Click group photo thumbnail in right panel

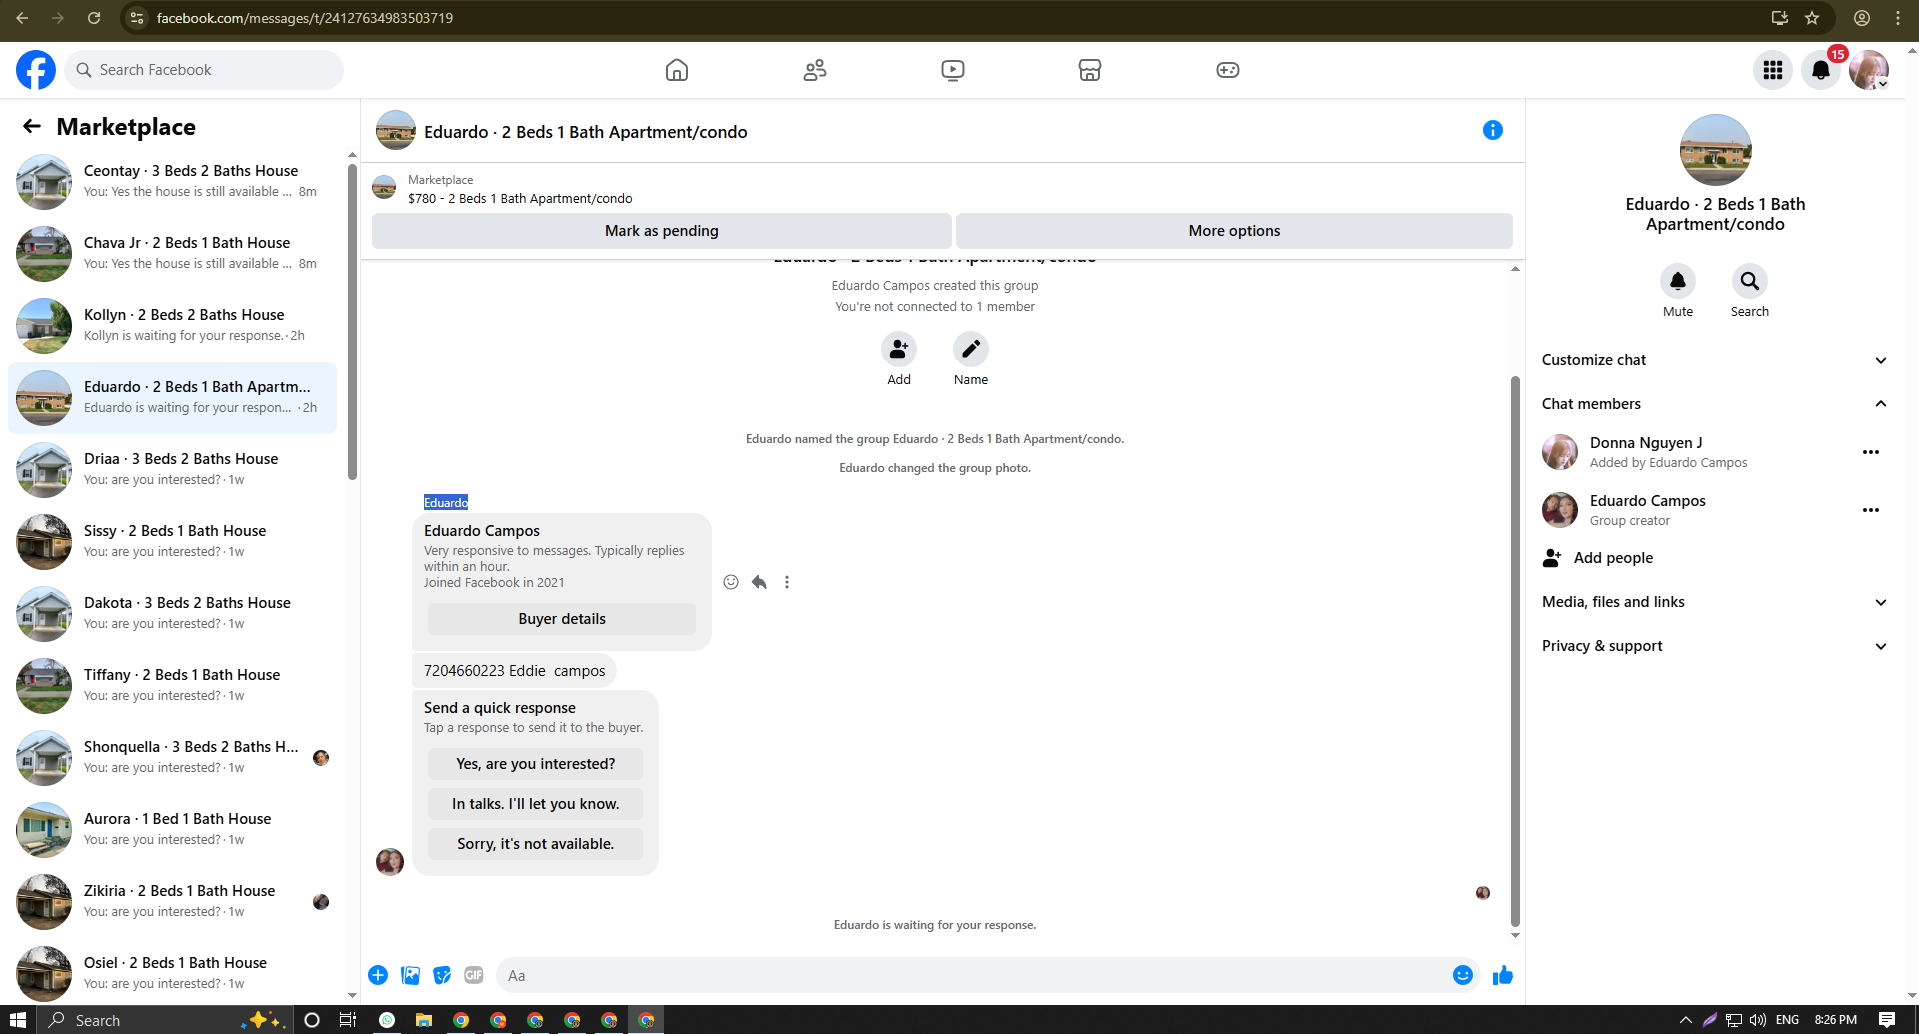[x=1715, y=150]
